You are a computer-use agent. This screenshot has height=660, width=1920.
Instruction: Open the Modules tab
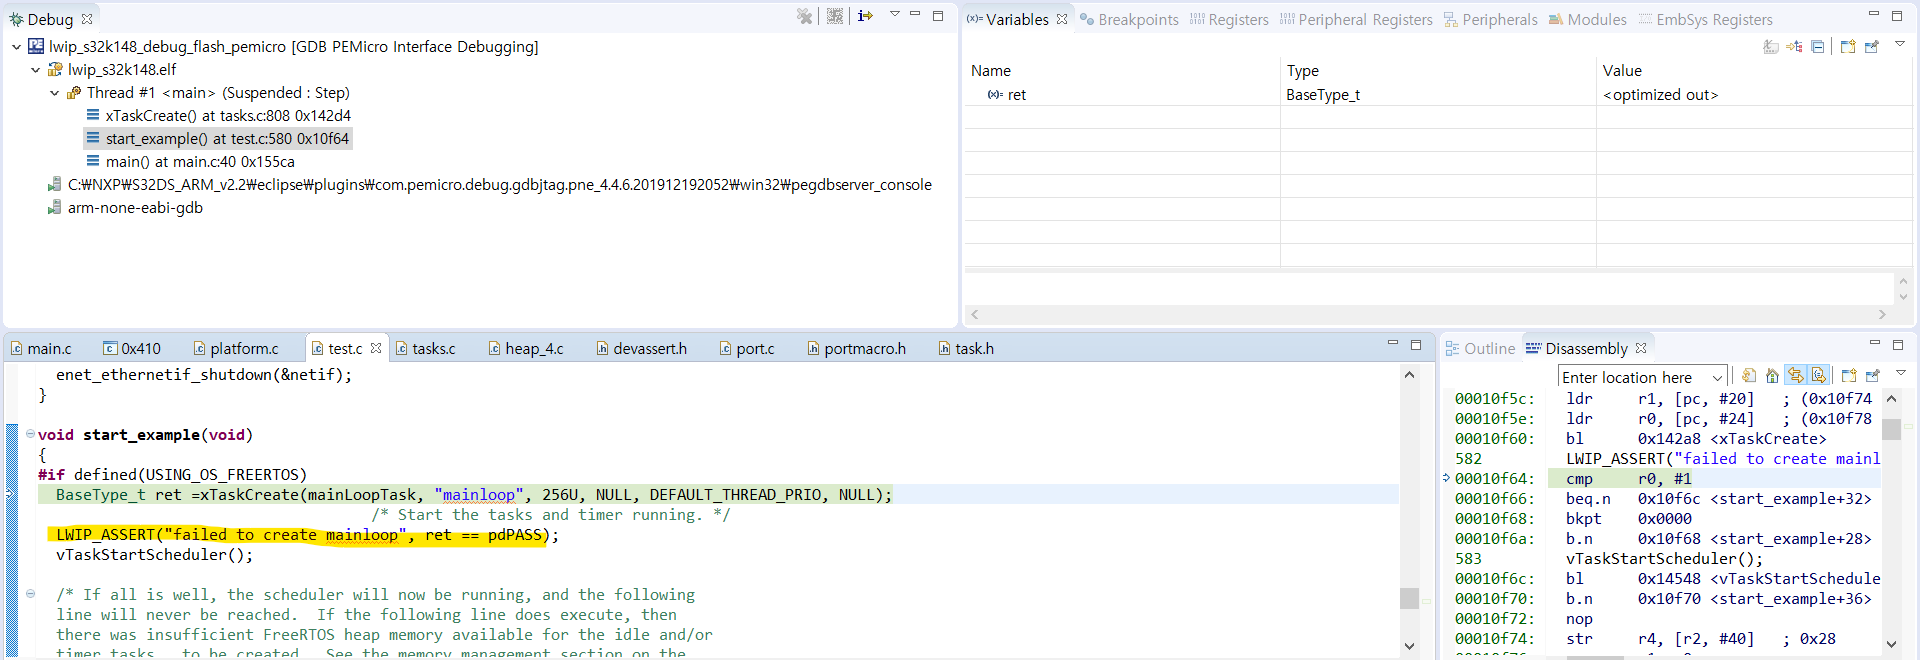click(x=1587, y=20)
